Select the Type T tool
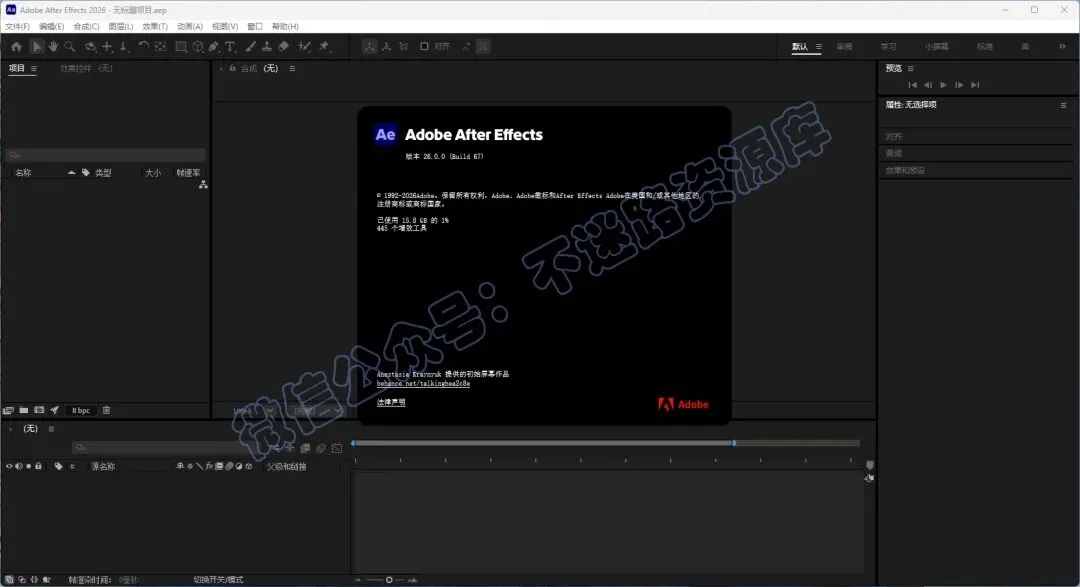Screen dimensions: 1080x587 pos(230,46)
